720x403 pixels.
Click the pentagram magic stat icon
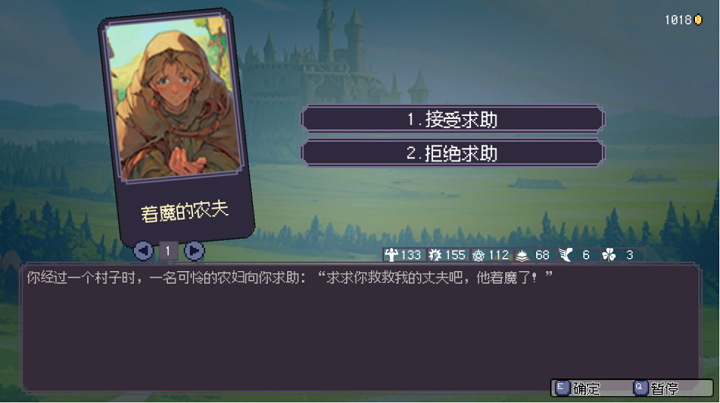478,255
